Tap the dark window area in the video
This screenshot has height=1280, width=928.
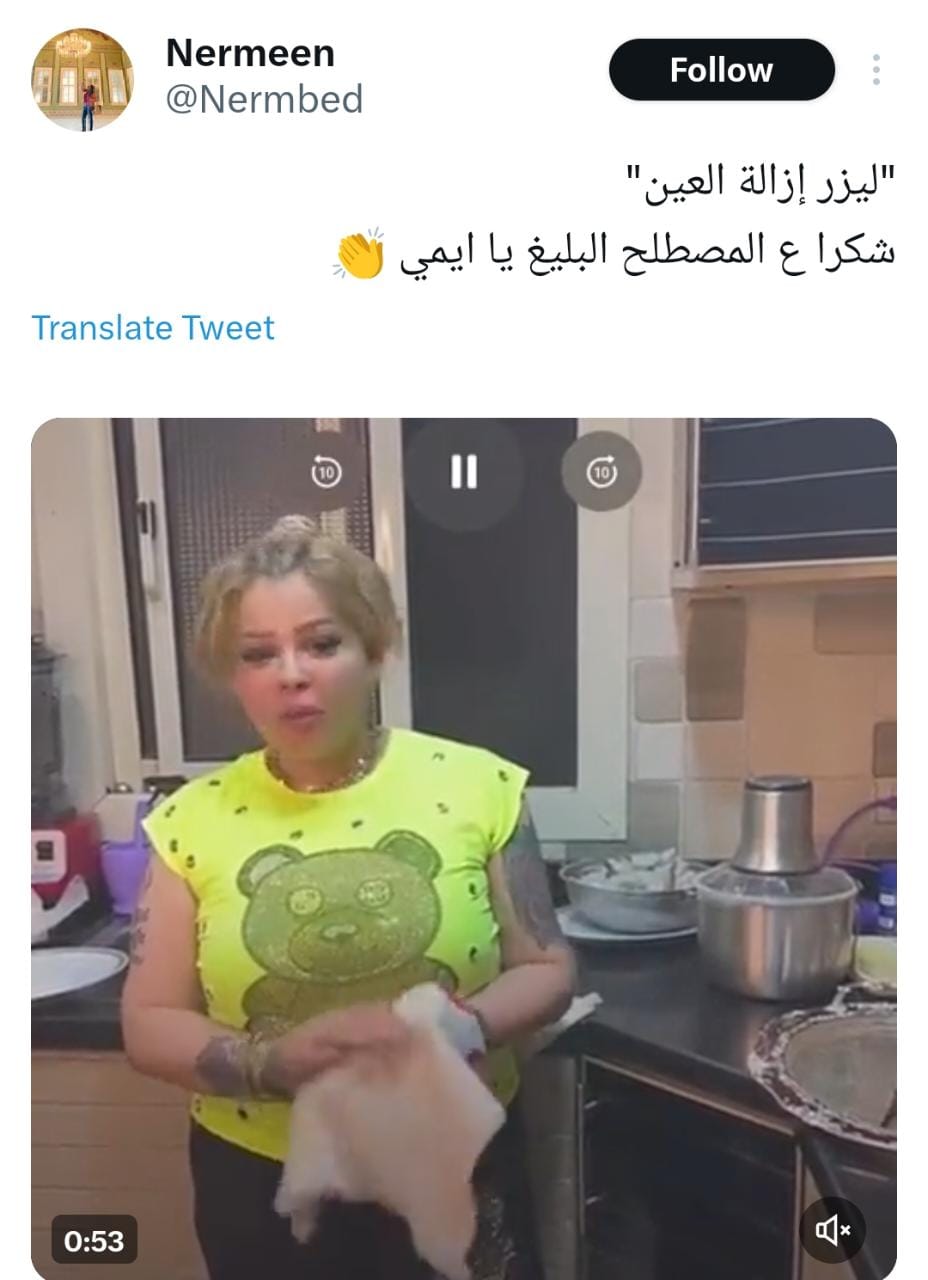click(490, 600)
